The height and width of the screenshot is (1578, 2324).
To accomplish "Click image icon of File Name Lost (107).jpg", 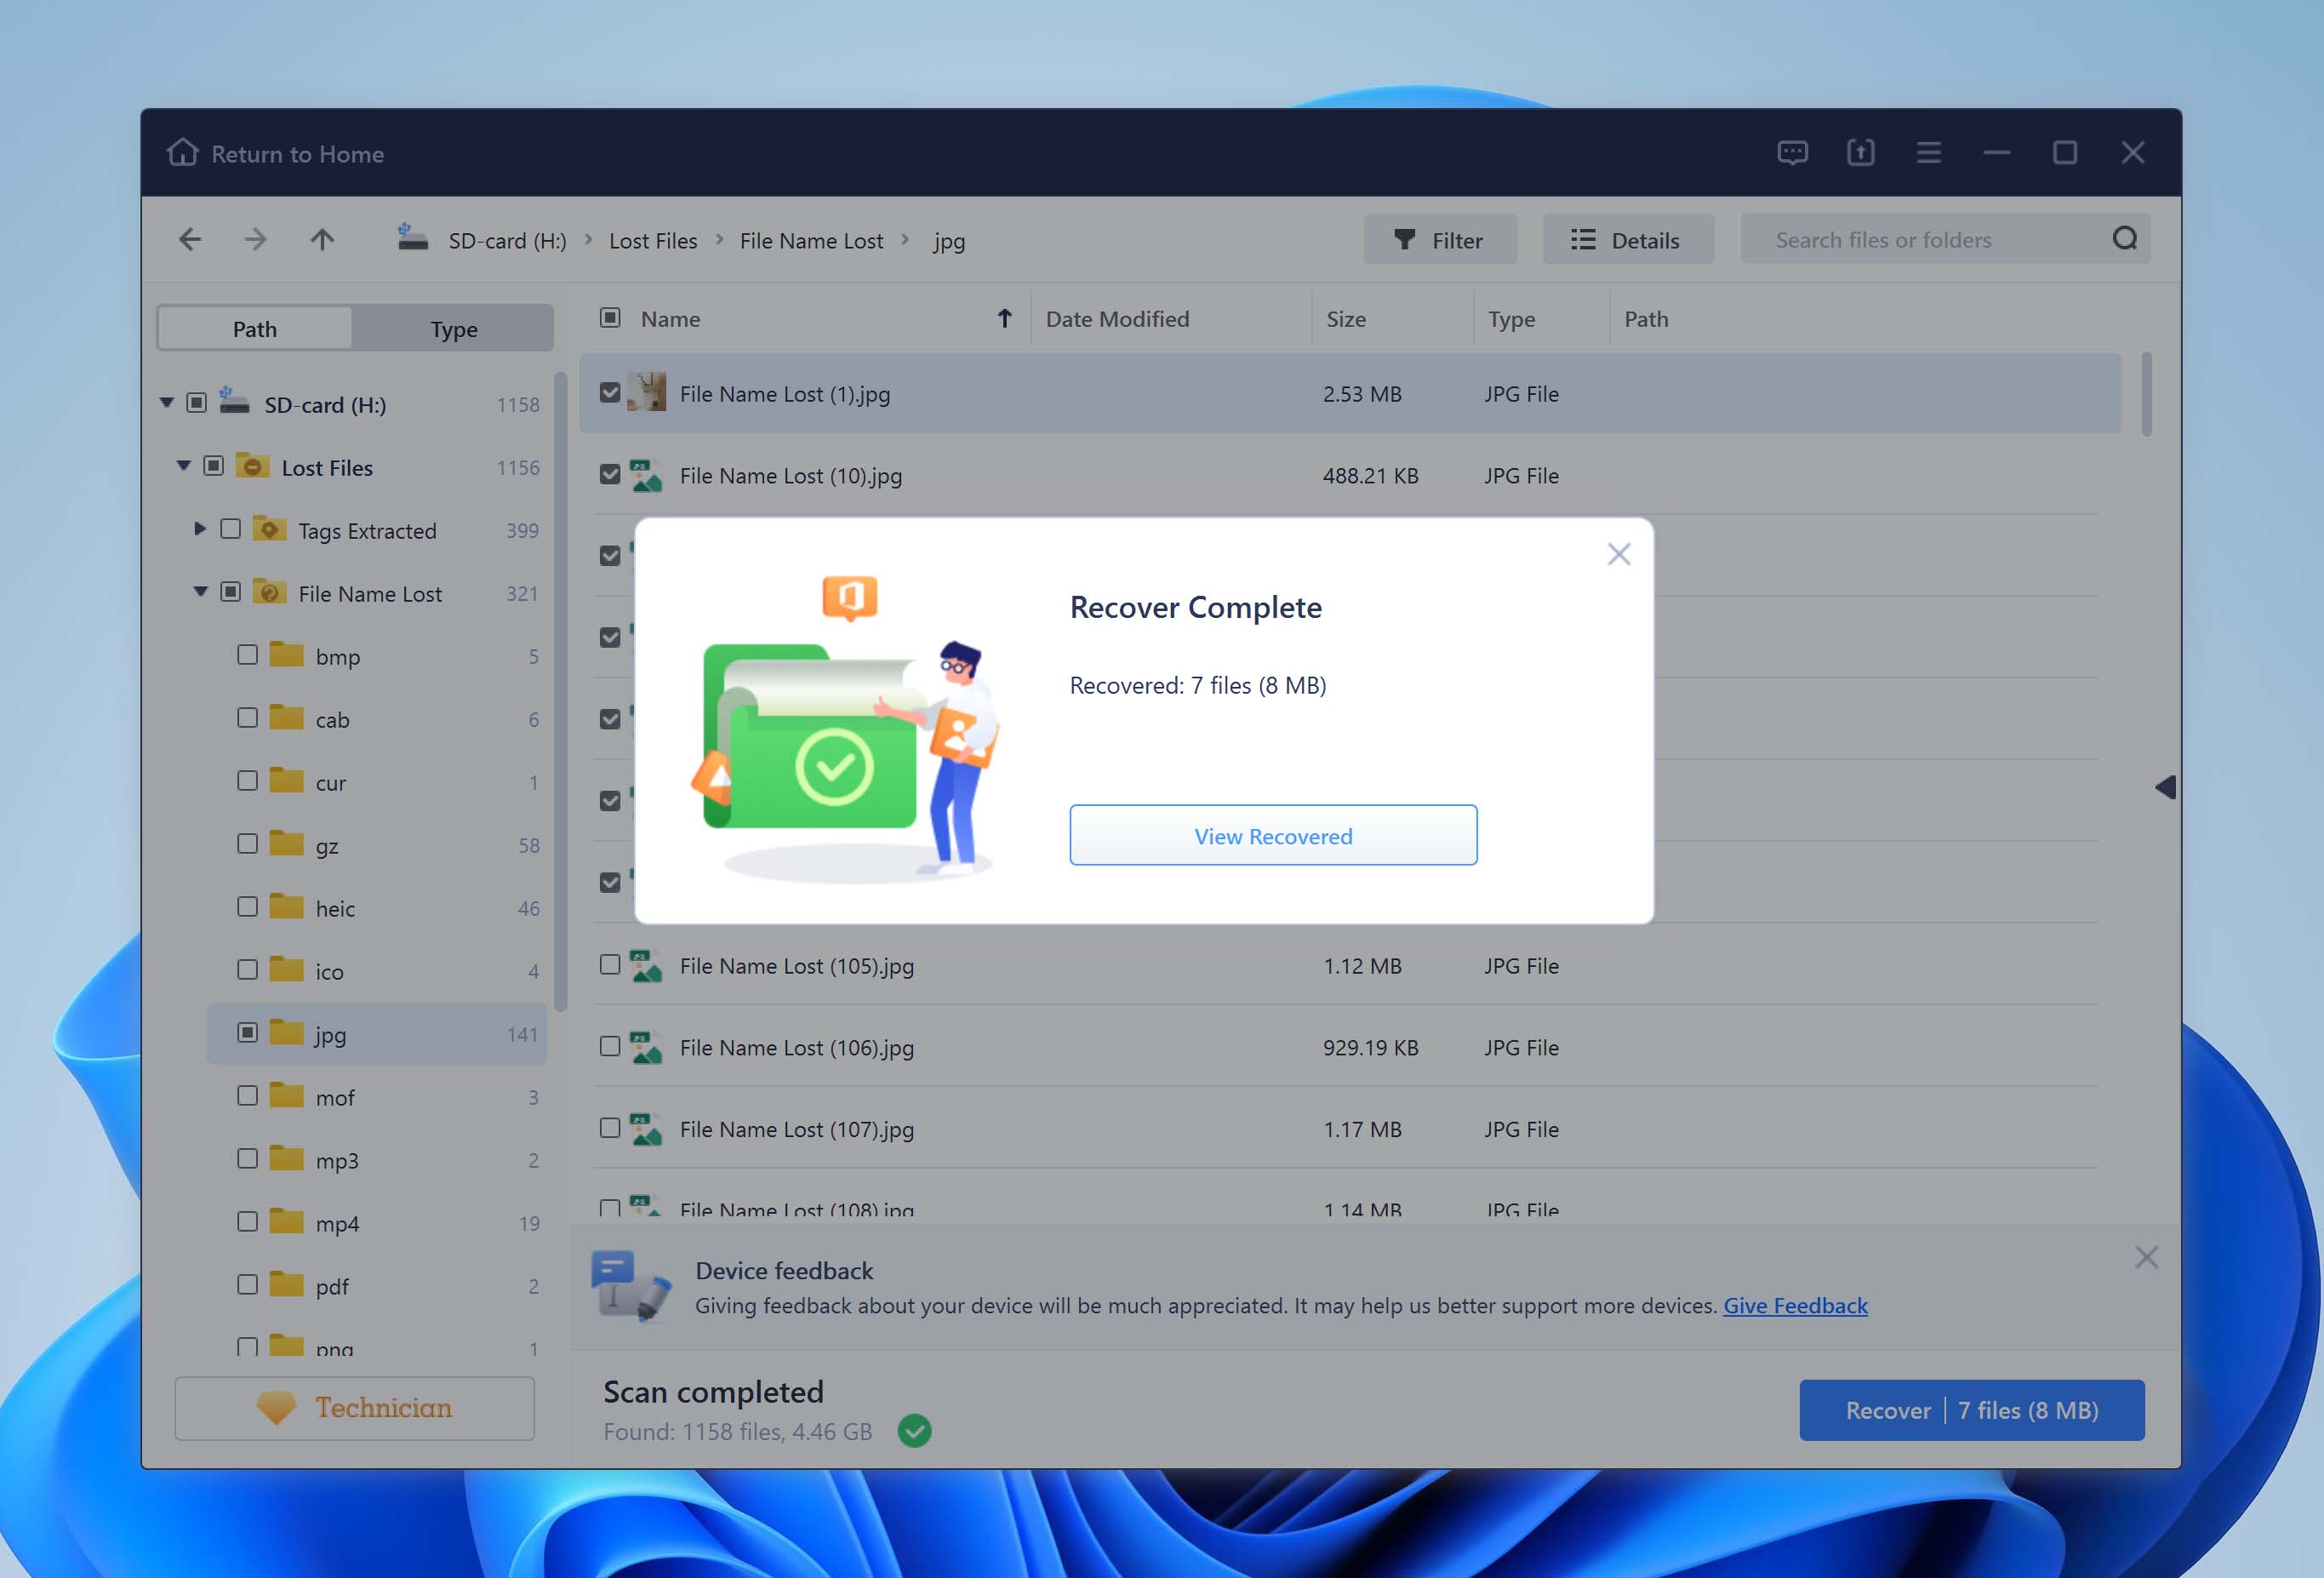I will (x=646, y=1129).
